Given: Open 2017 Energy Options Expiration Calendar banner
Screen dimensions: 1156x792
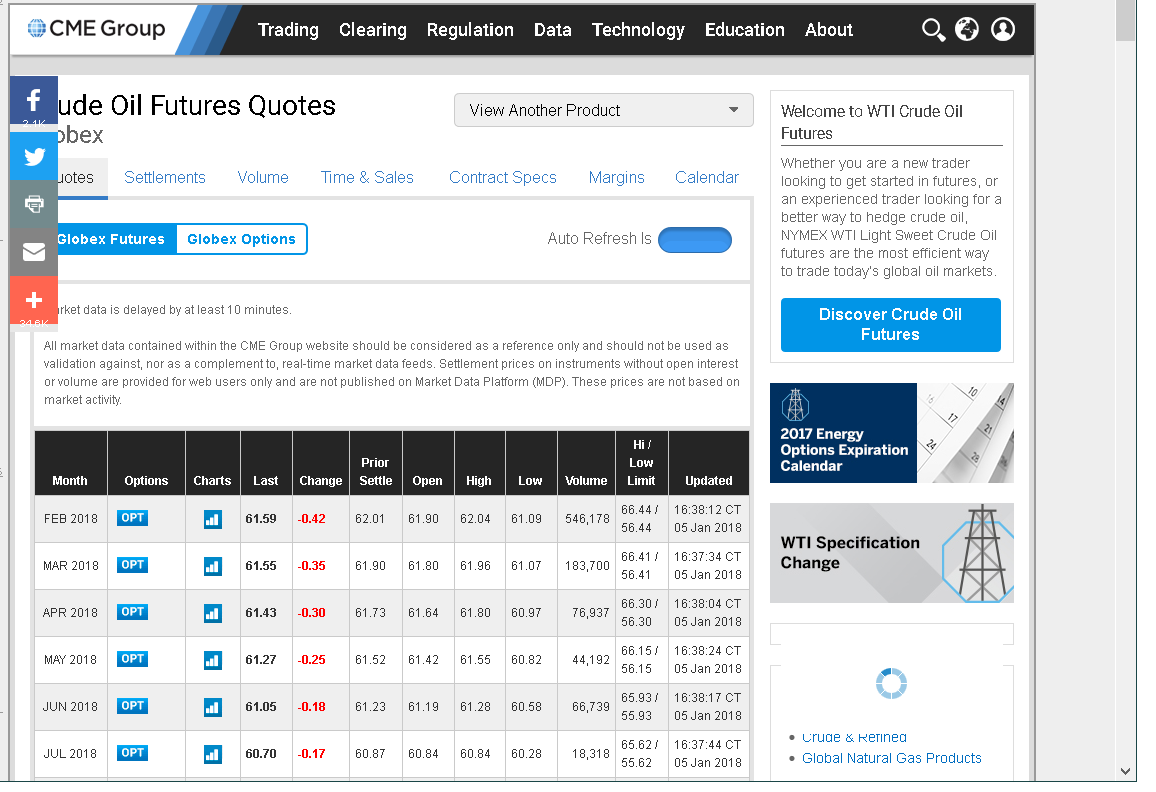Looking at the screenshot, I should point(891,433).
